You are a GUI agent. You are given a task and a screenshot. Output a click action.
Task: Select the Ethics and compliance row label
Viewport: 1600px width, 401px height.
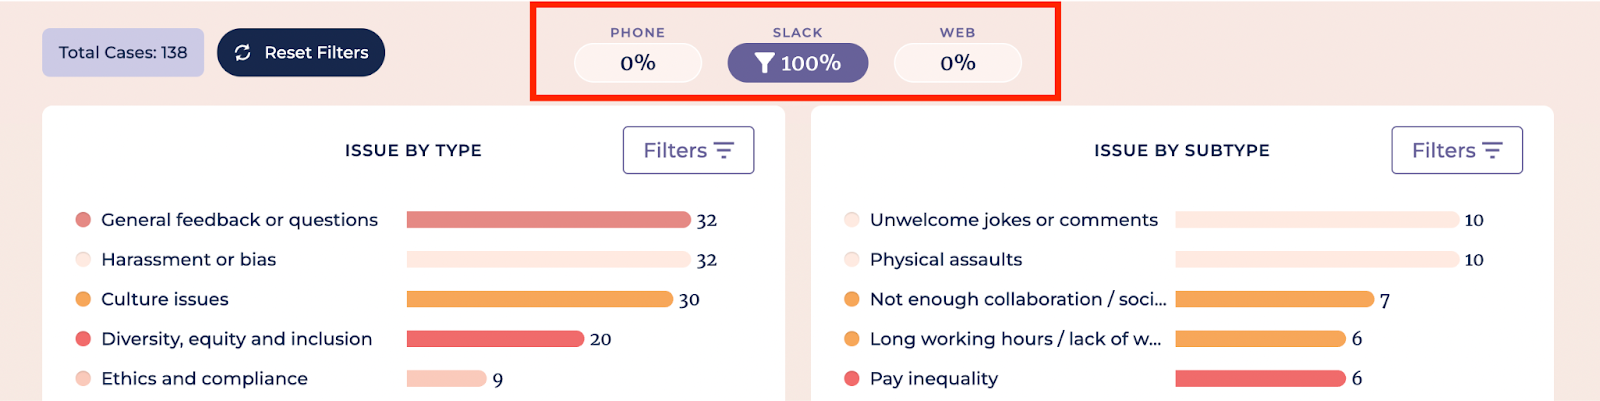204,379
